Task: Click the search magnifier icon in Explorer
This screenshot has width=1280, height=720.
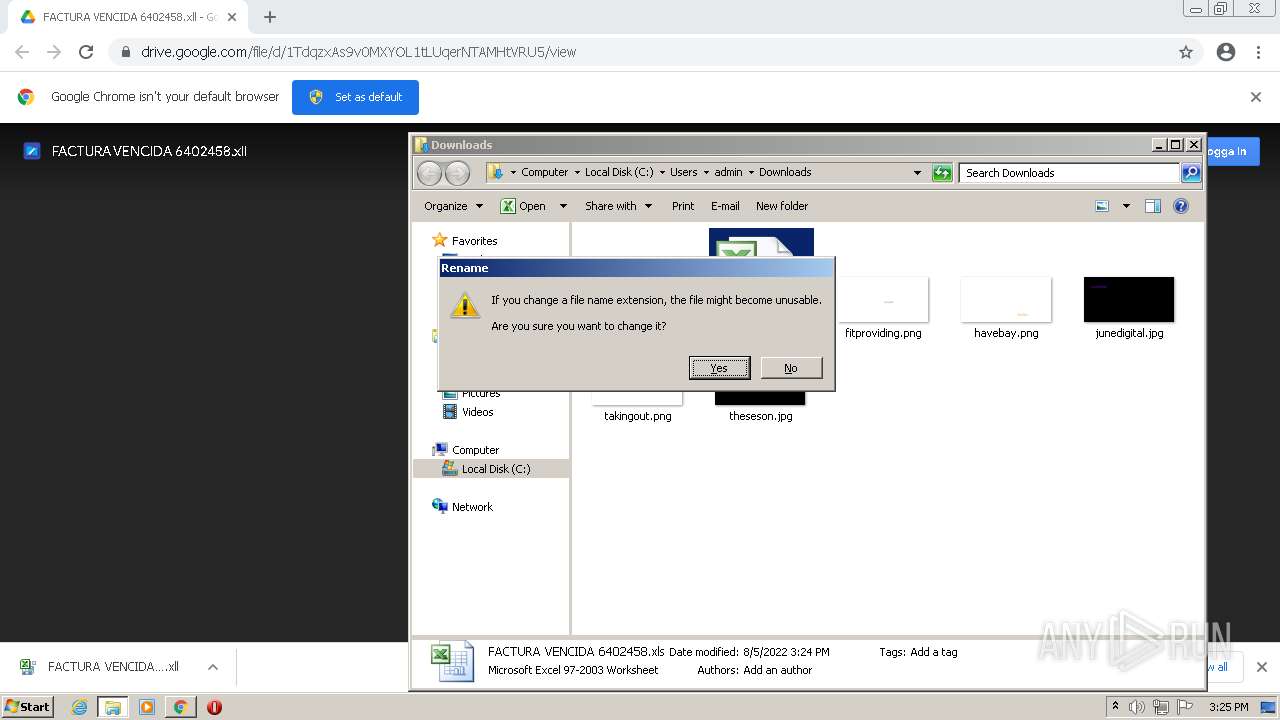Action: 1190,173
